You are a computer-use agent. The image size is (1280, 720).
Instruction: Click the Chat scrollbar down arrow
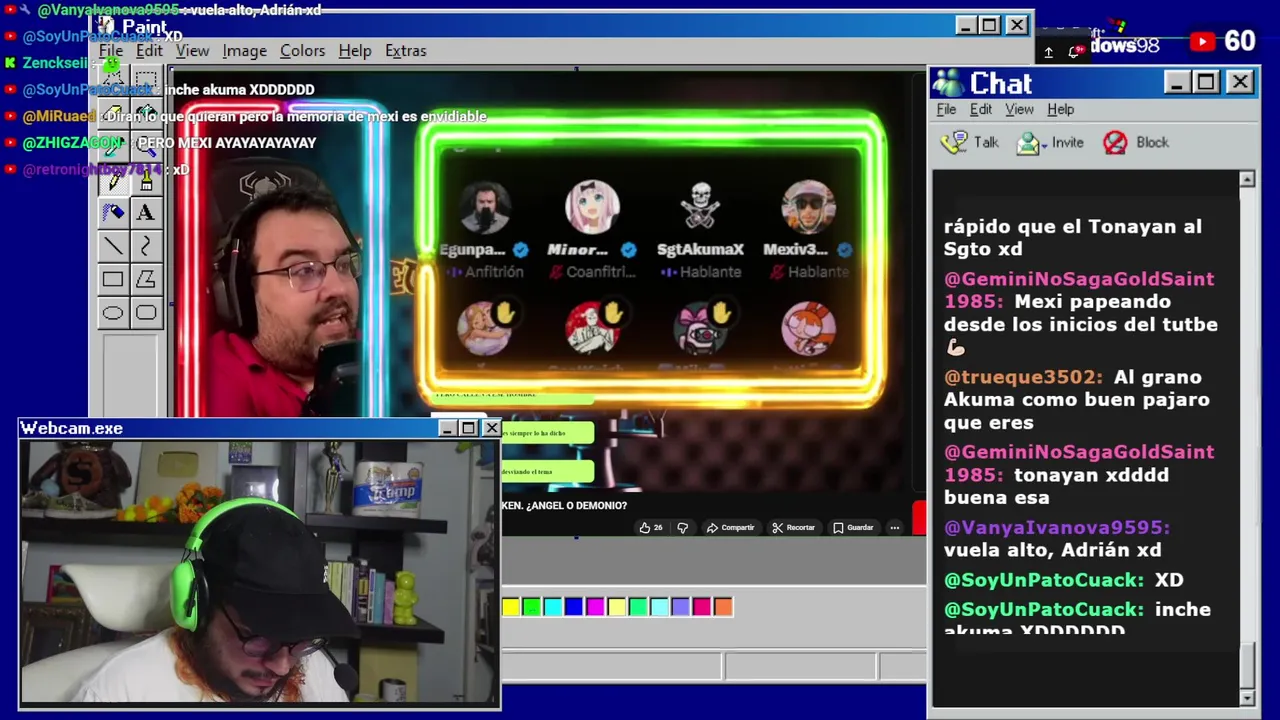click(x=1247, y=697)
